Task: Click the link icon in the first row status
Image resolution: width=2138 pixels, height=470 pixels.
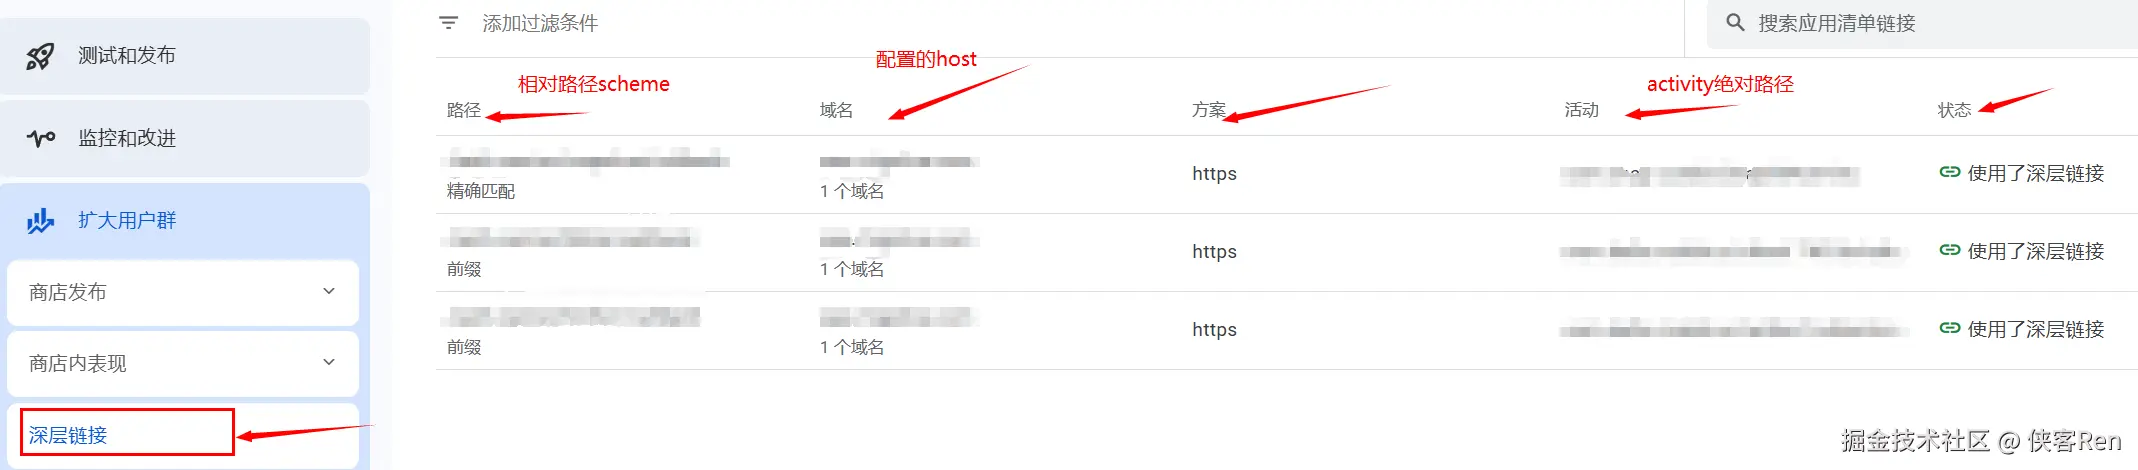Action: (1949, 172)
